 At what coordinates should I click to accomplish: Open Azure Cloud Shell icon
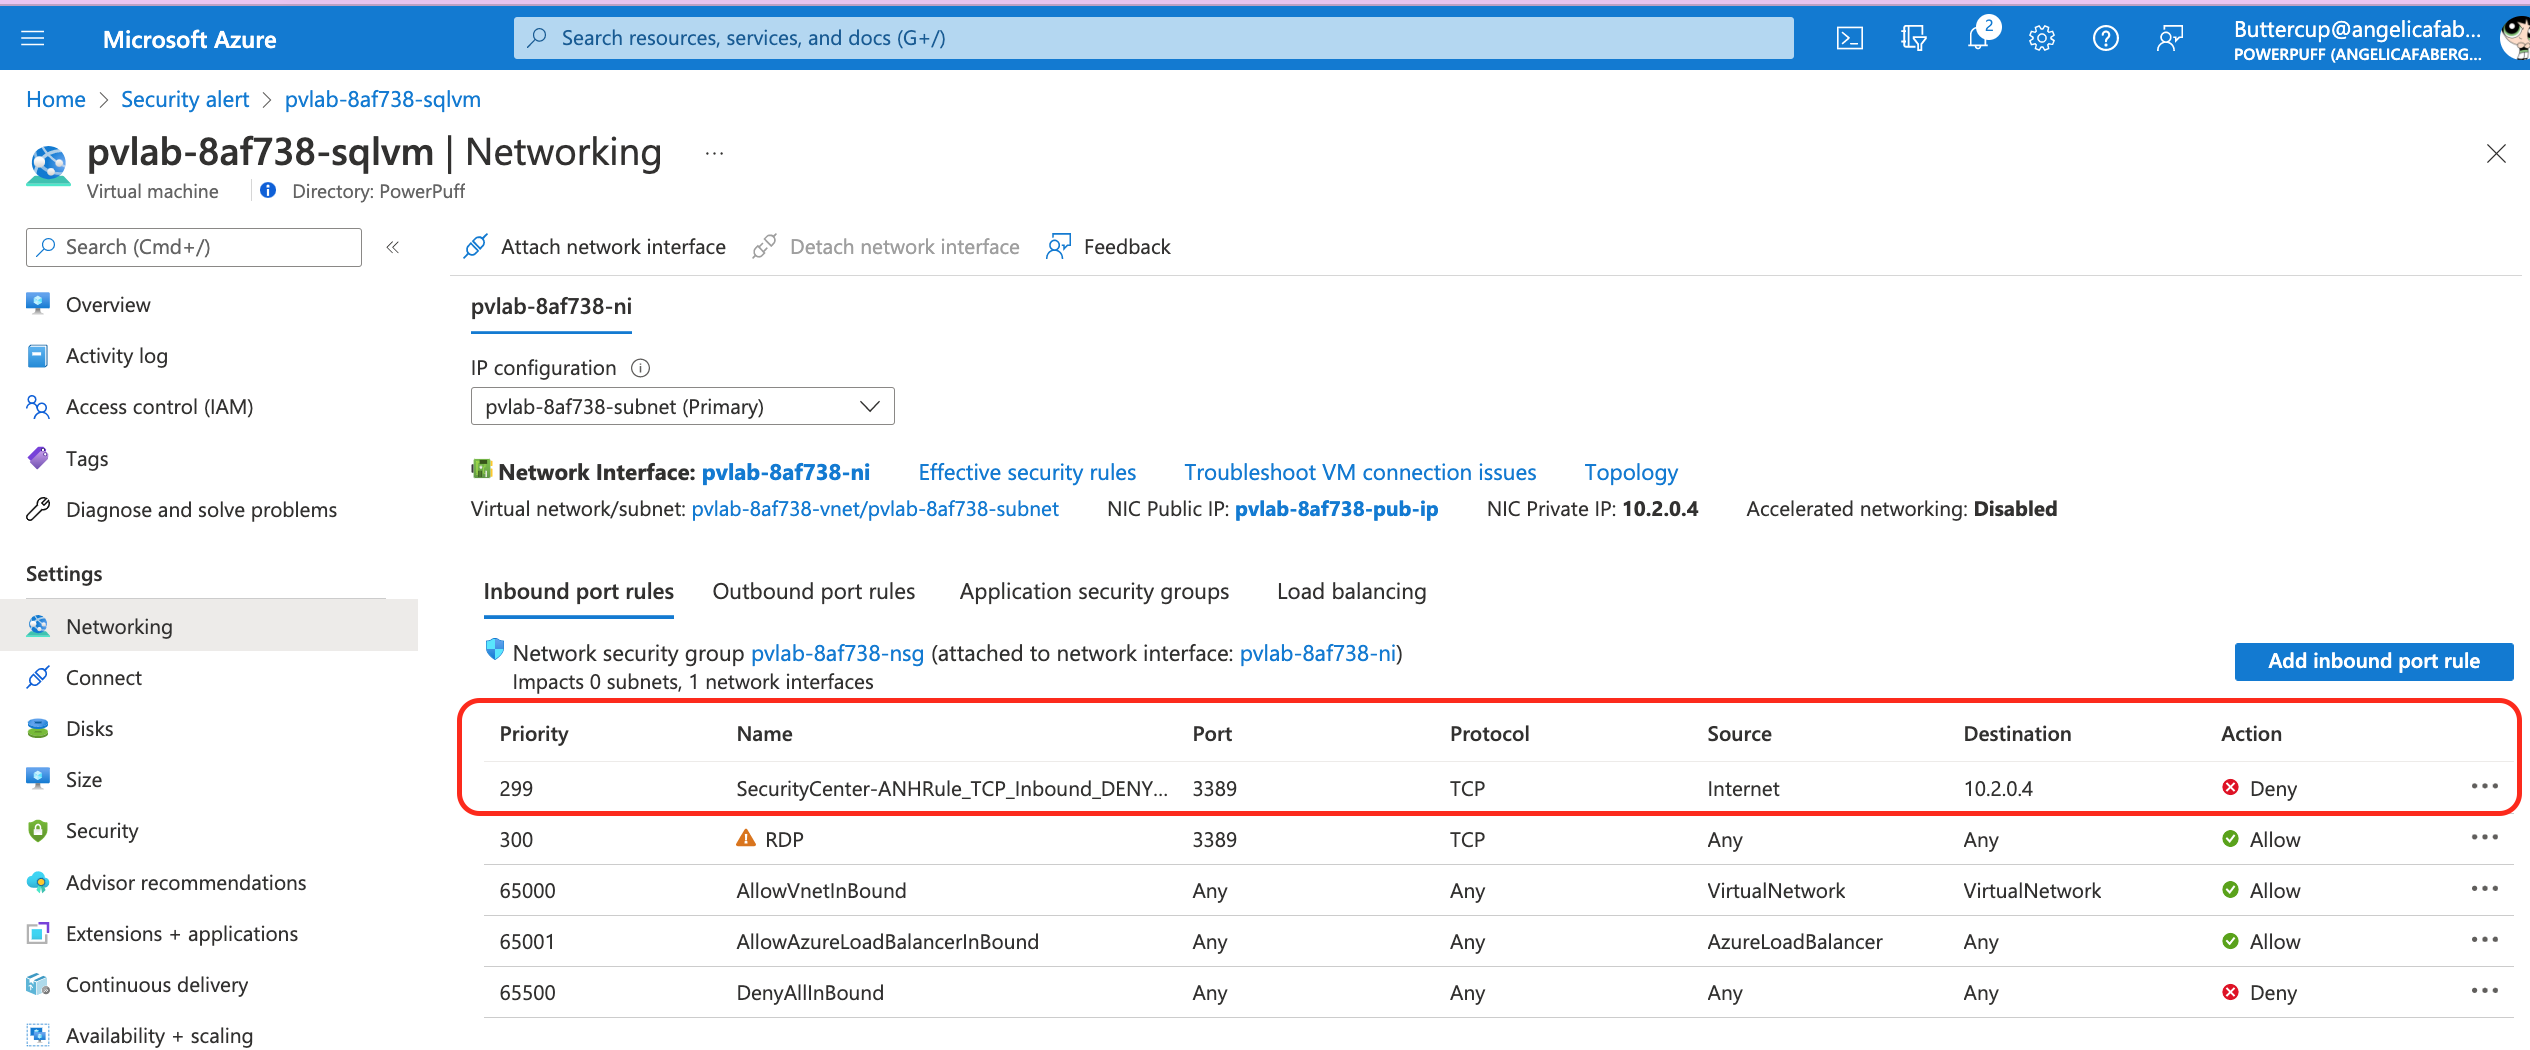point(1849,38)
